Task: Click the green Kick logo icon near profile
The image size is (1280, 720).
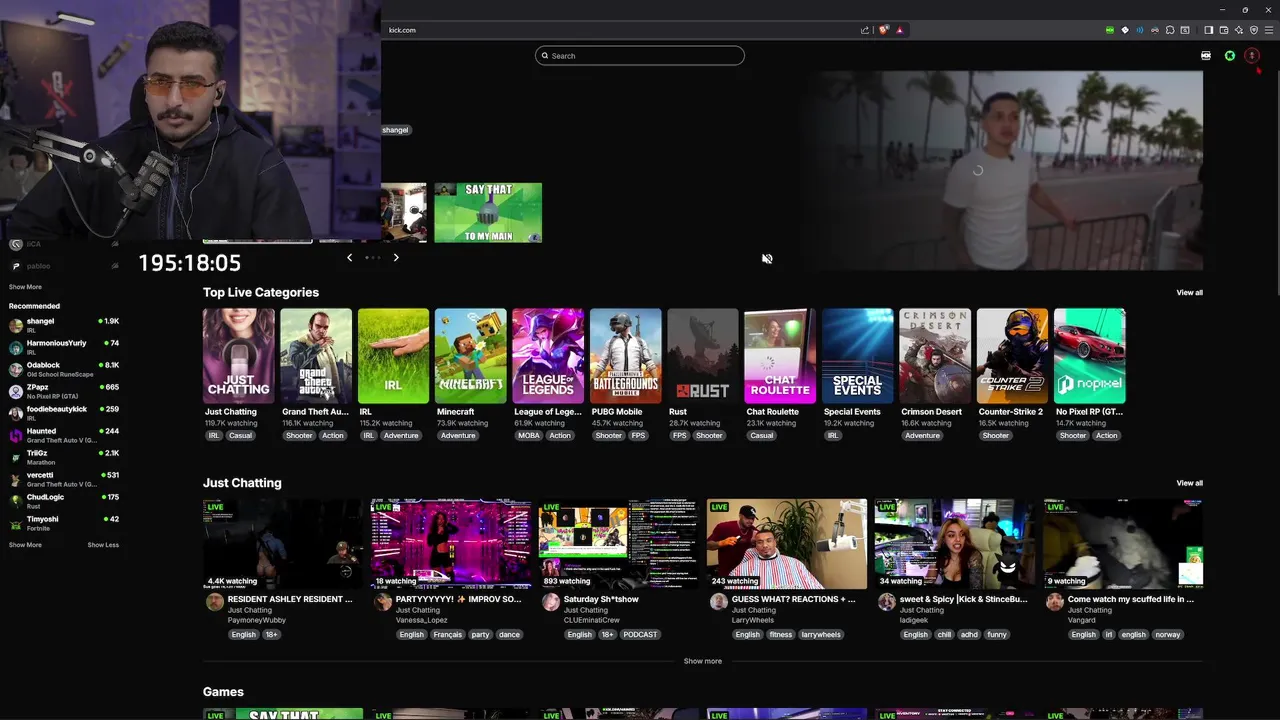Action: coord(1230,56)
